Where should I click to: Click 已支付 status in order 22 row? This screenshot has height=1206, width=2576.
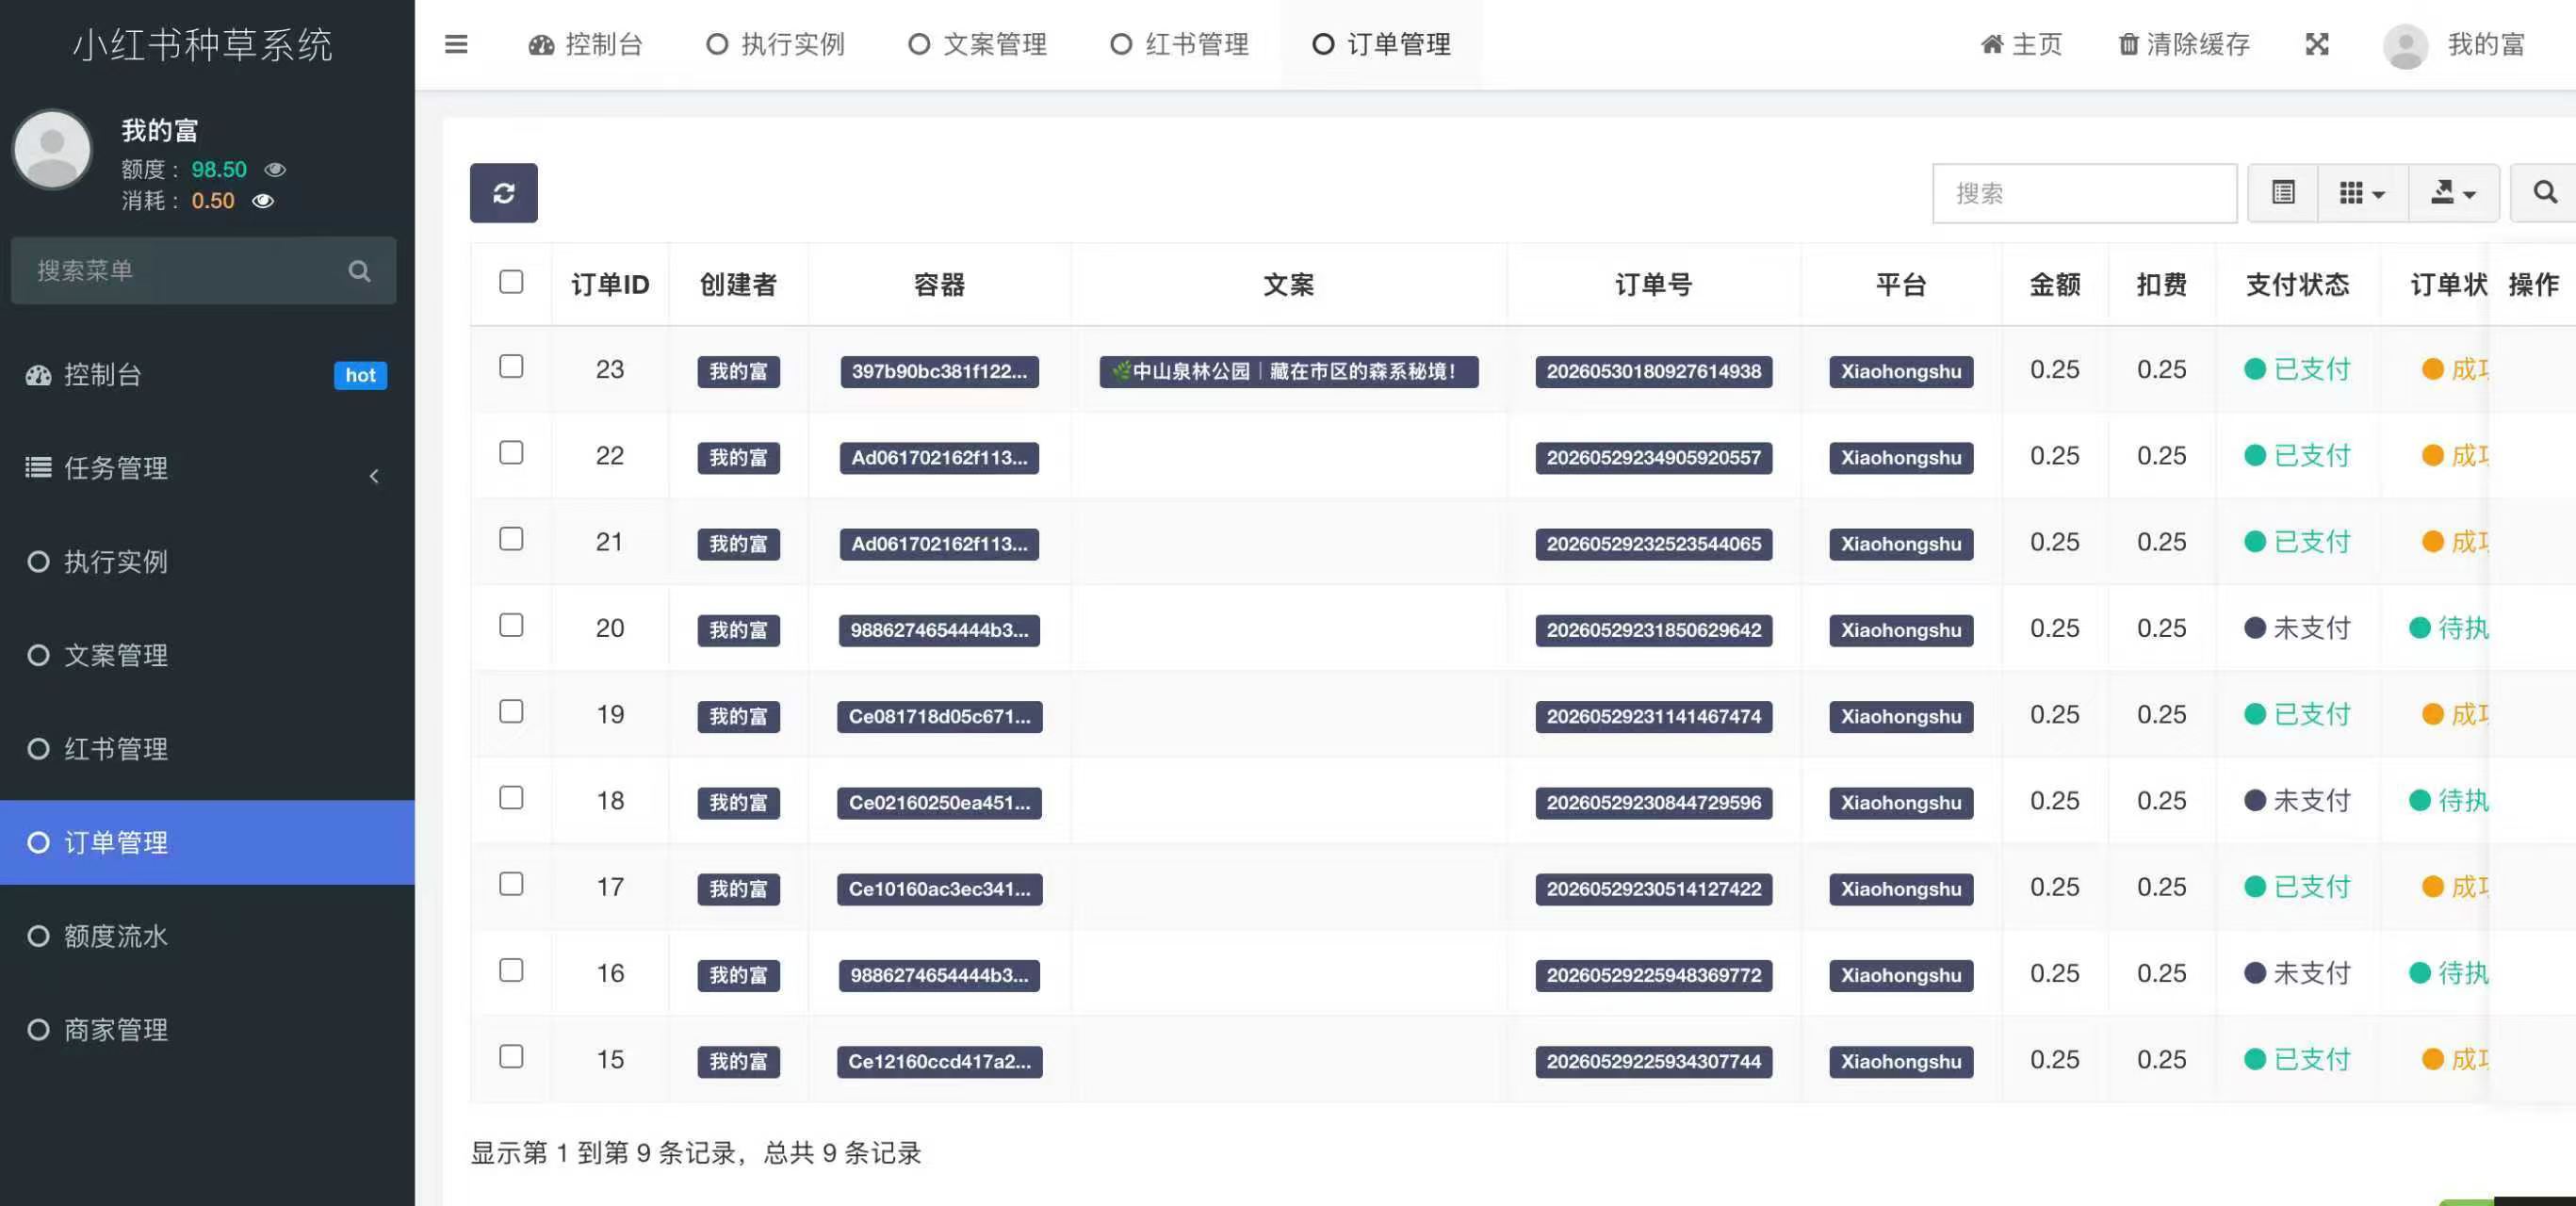[2297, 456]
